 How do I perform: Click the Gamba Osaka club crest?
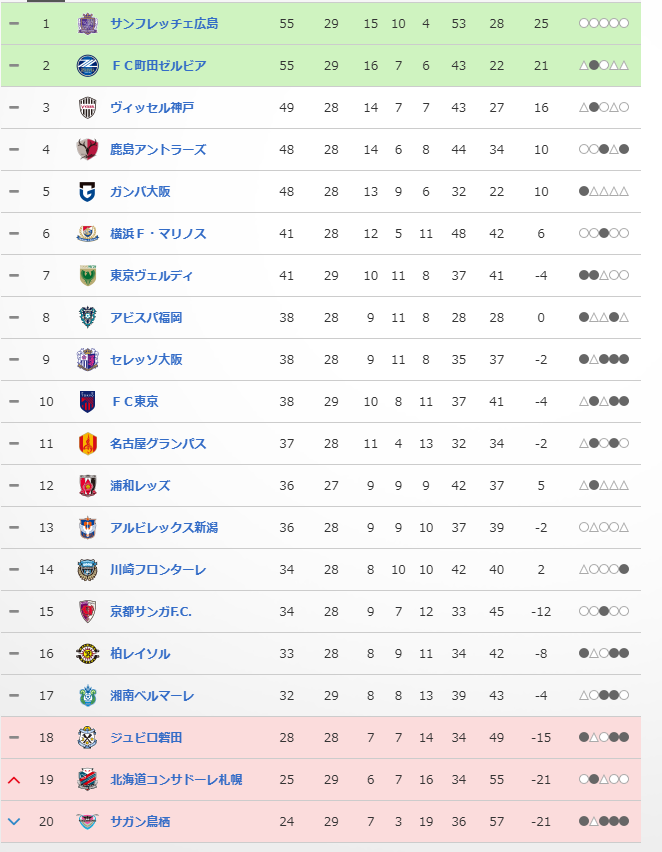[x=88, y=192]
